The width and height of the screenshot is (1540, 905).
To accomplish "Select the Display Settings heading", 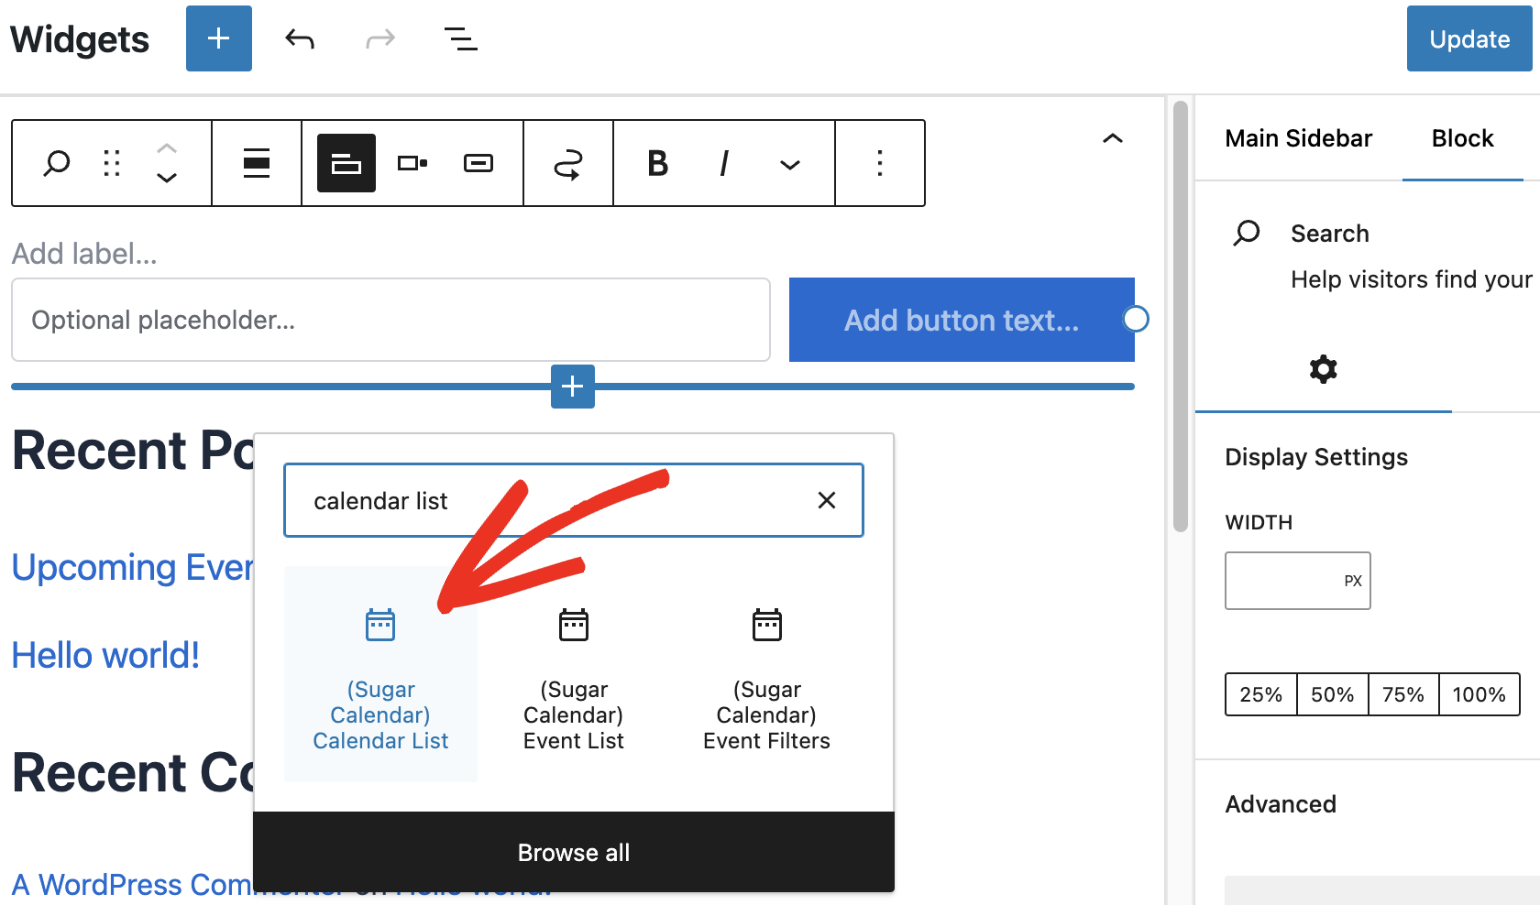I will (x=1316, y=457).
